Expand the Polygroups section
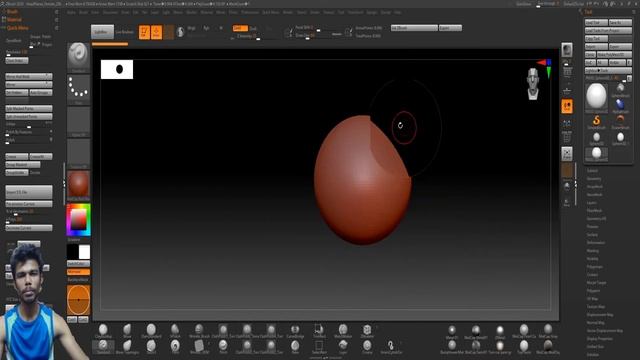Screen dimensions: 640x360 point(594,267)
